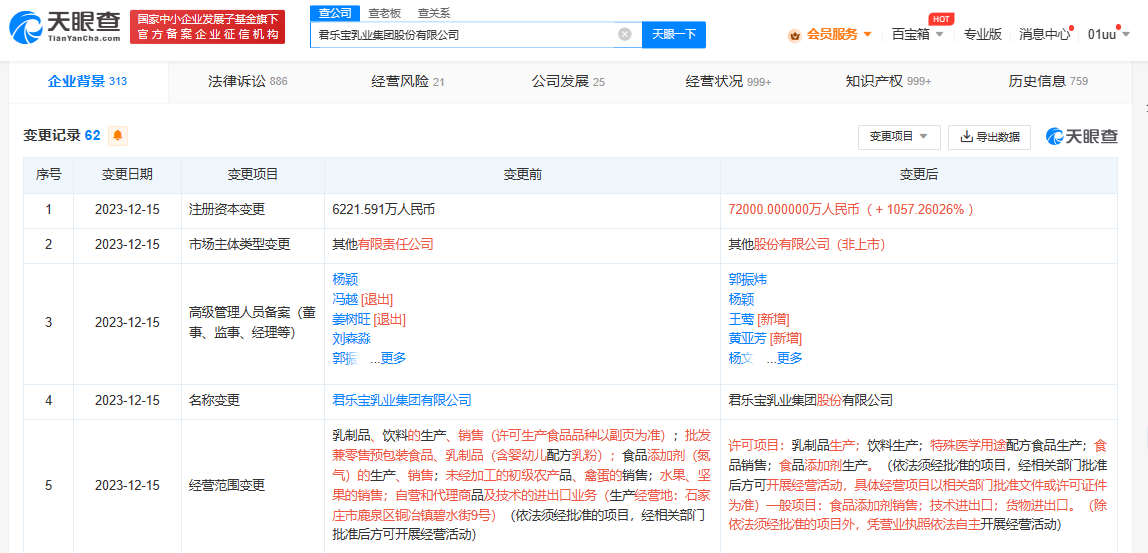Click the VIP member crown icon

[x=794, y=34]
